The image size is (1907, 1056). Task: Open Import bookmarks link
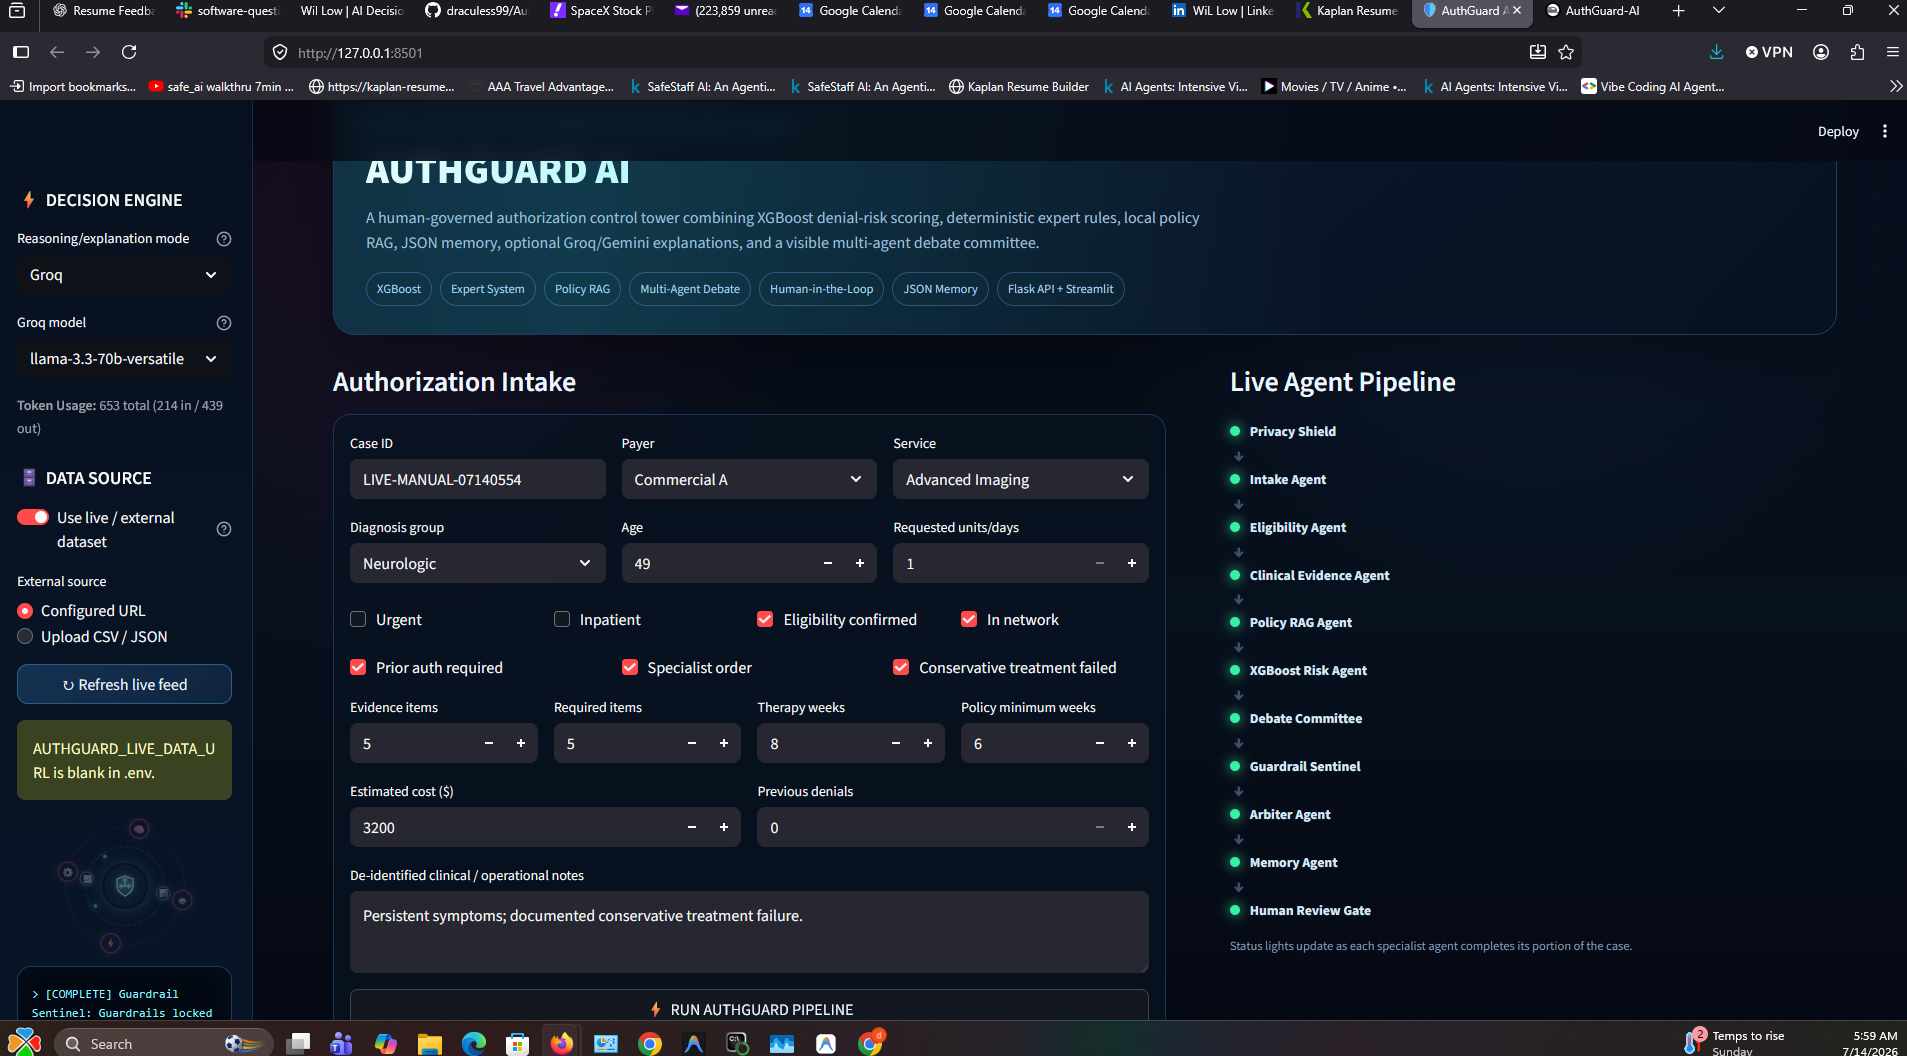point(73,87)
